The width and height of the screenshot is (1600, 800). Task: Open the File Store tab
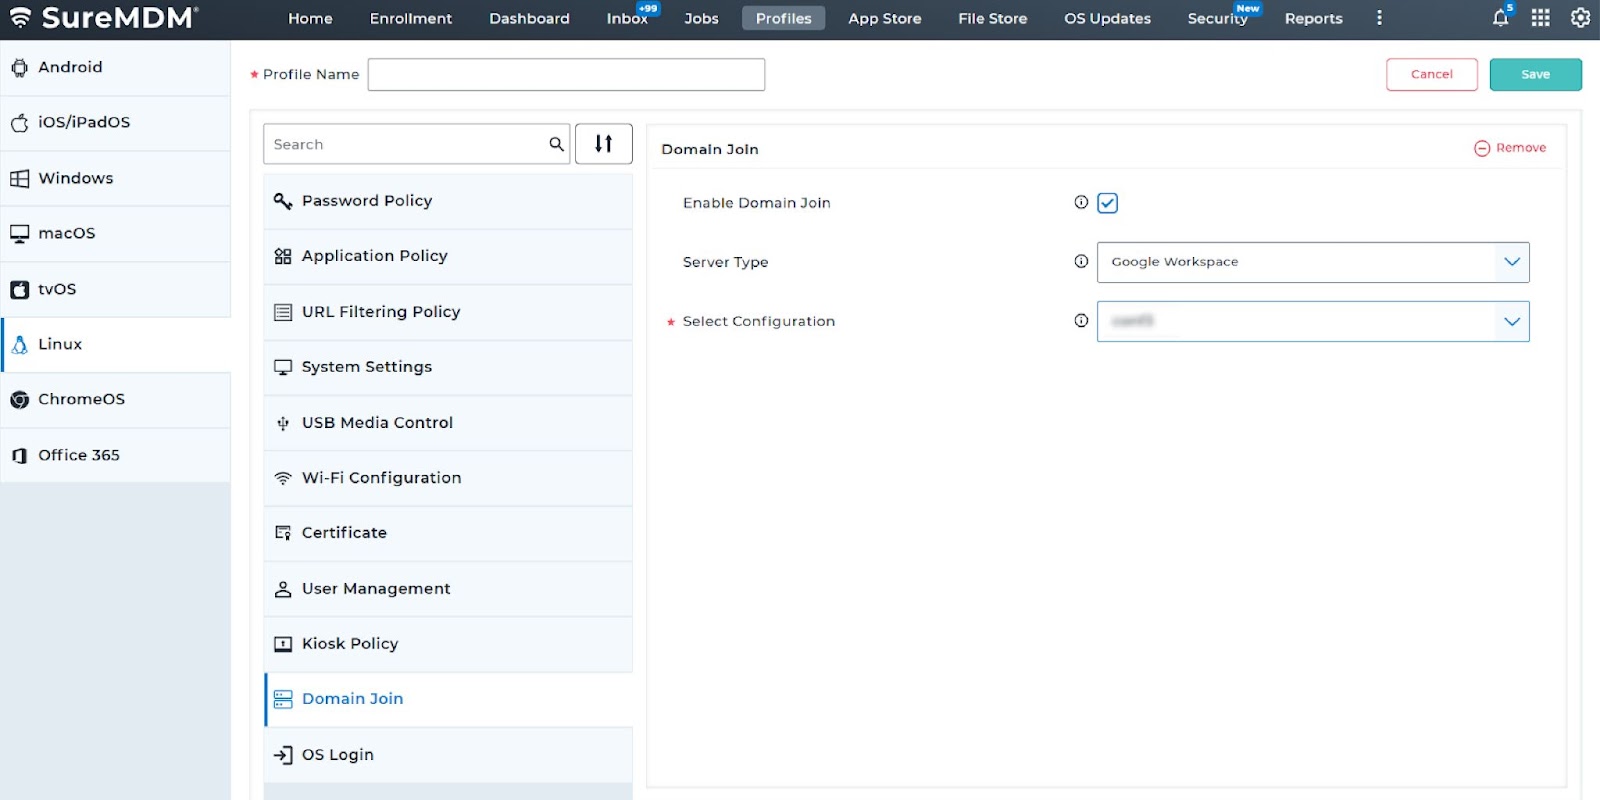(993, 18)
